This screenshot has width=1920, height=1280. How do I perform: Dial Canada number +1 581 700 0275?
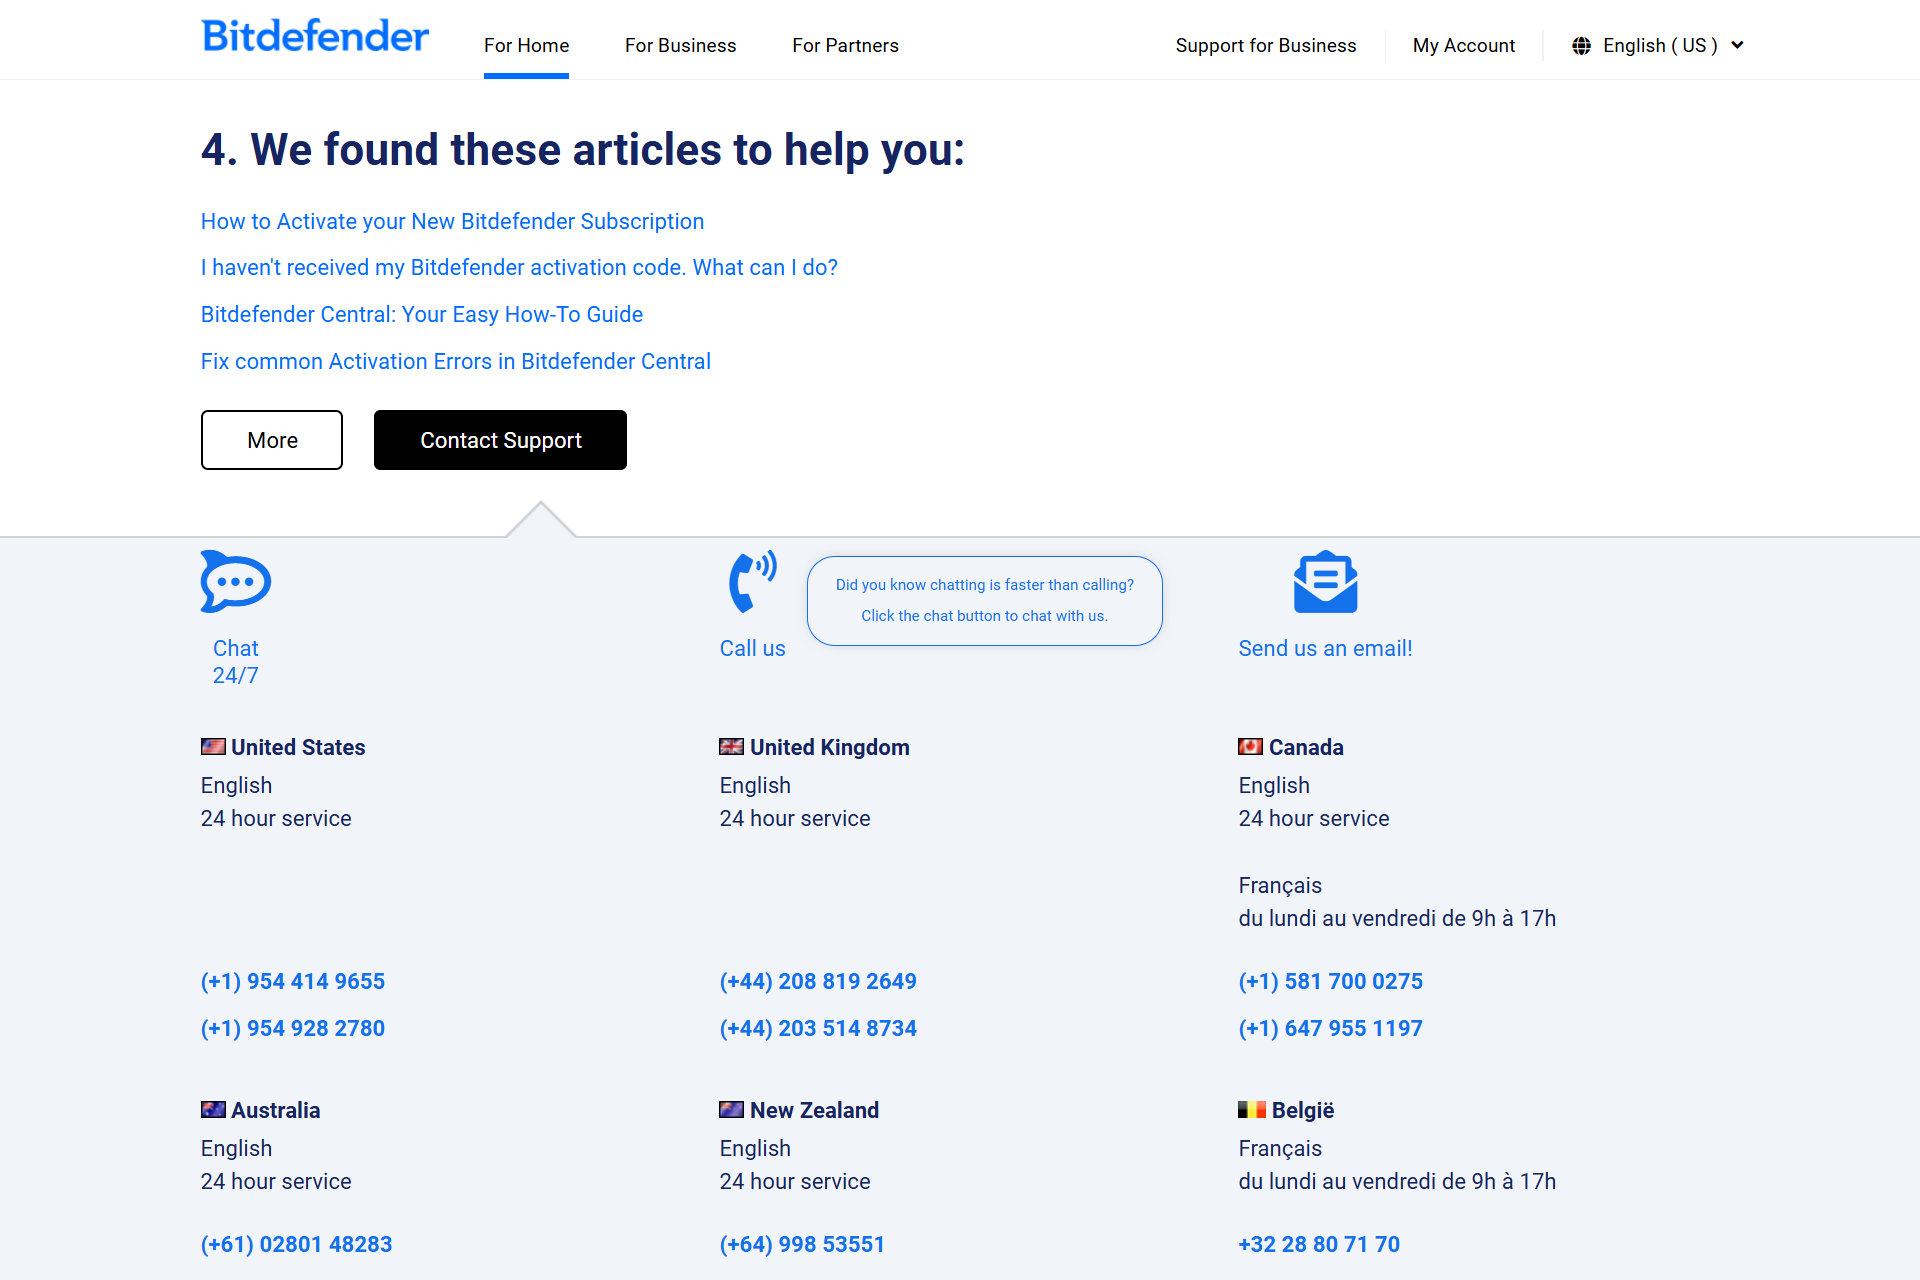[x=1330, y=980]
